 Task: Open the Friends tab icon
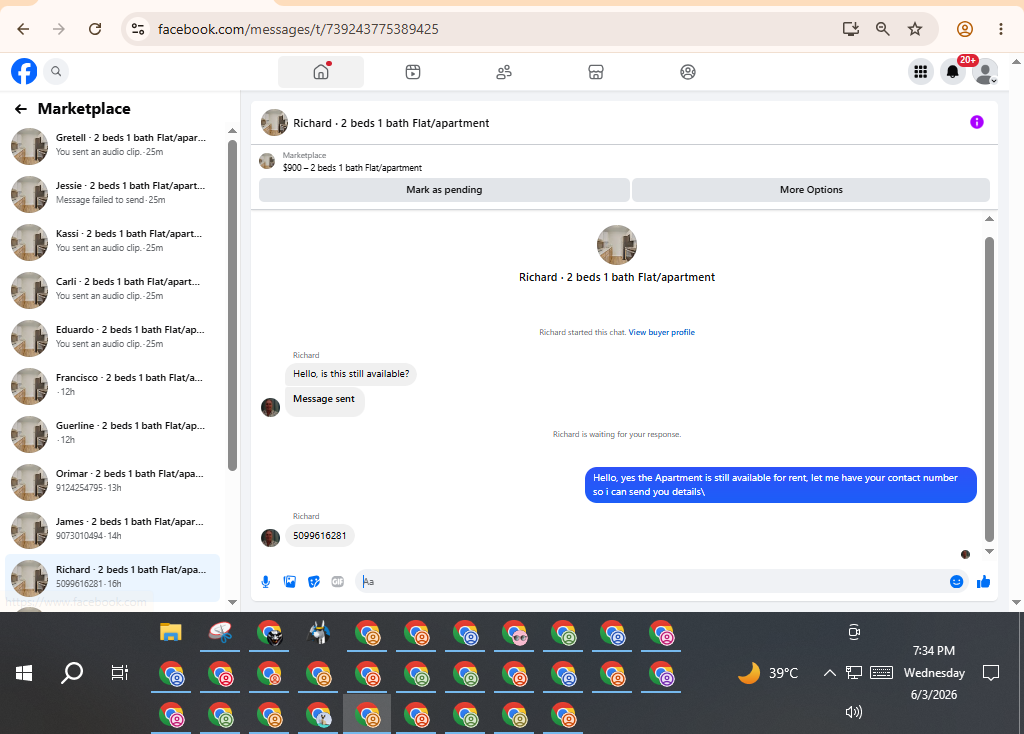click(x=504, y=72)
